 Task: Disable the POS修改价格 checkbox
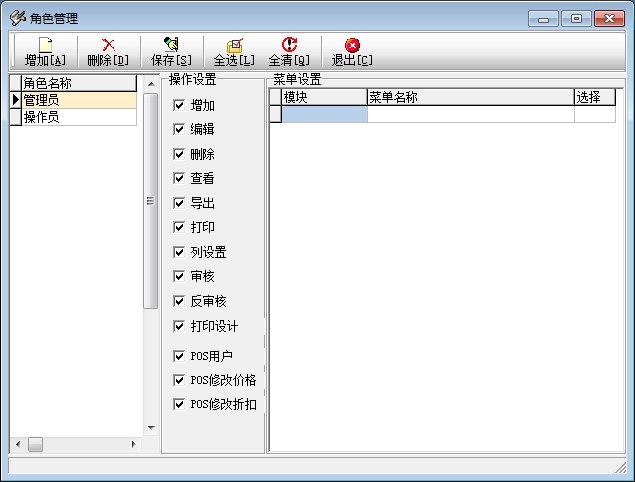pyautogui.click(x=179, y=380)
